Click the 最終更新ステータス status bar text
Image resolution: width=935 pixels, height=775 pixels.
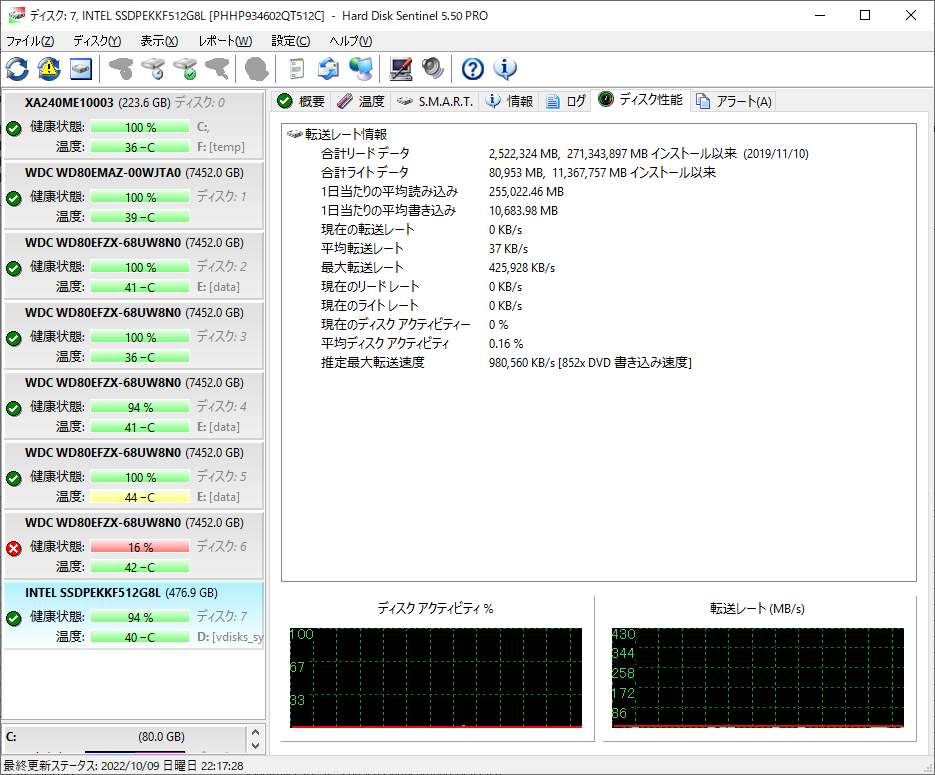click(x=123, y=766)
